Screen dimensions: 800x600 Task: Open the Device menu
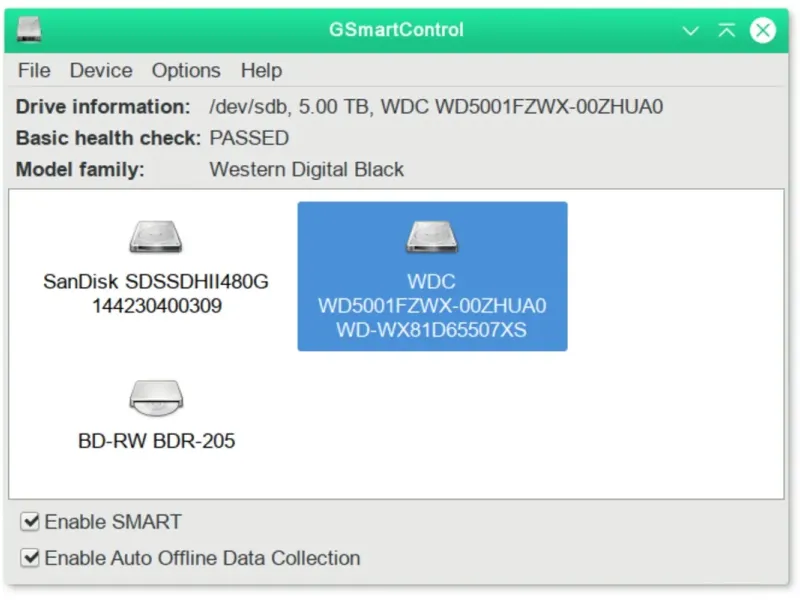pyautogui.click(x=101, y=70)
